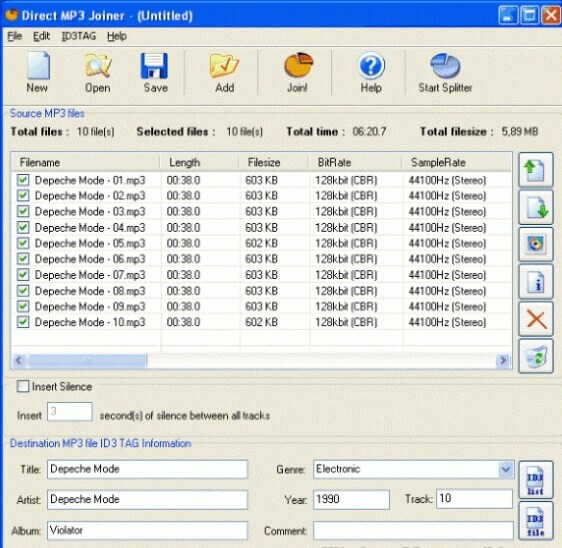Uncheck Depeche Mode - 01.mp3
This screenshot has width=562, height=548.
pyautogui.click(x=23, y=180)
